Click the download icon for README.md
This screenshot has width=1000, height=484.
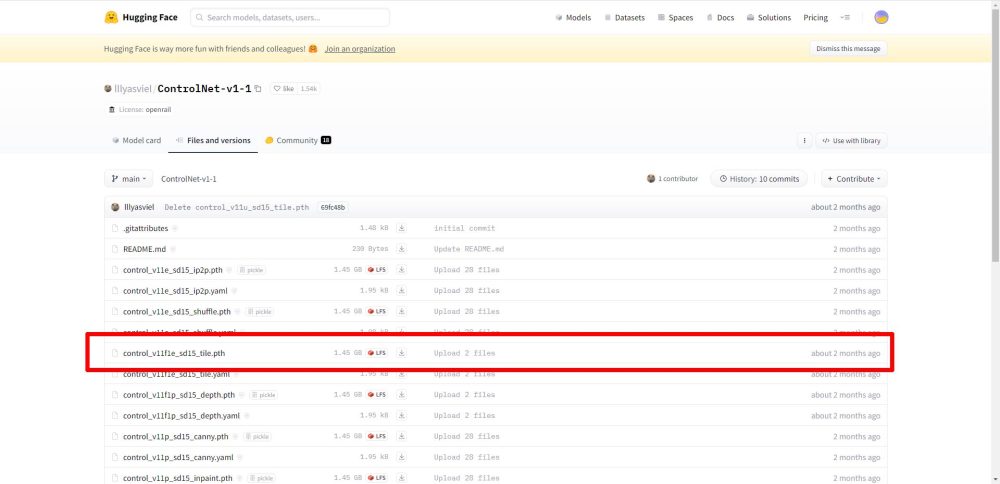pos(402,249)
